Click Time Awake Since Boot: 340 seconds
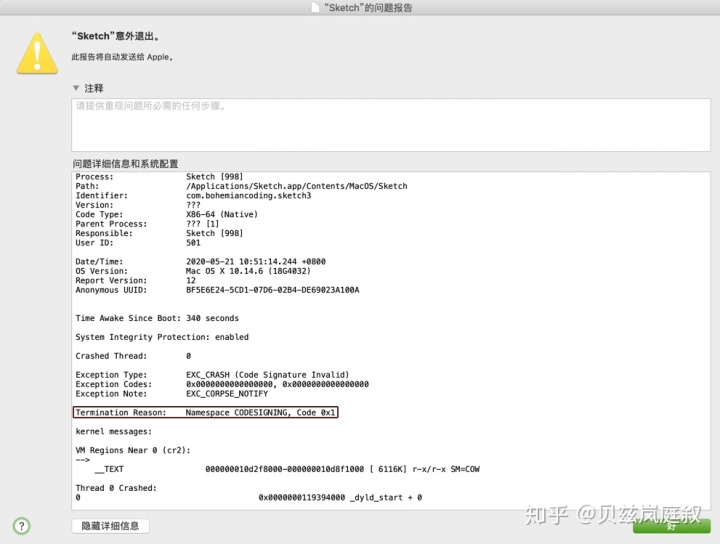This screenshot has height=544, width=720. point(158,318)
